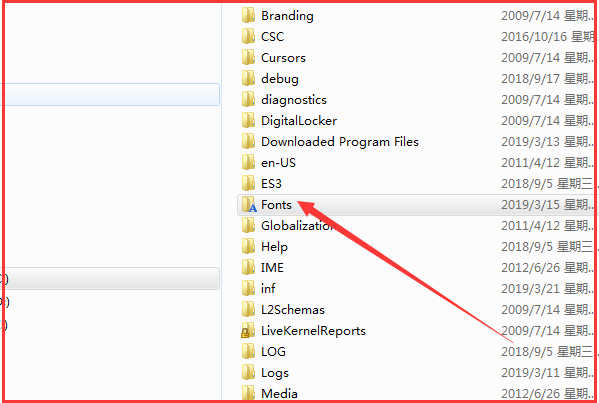Click the Media folder icon
The height and width of the screenshot is (403, 599).
click(x=248, y=393)
